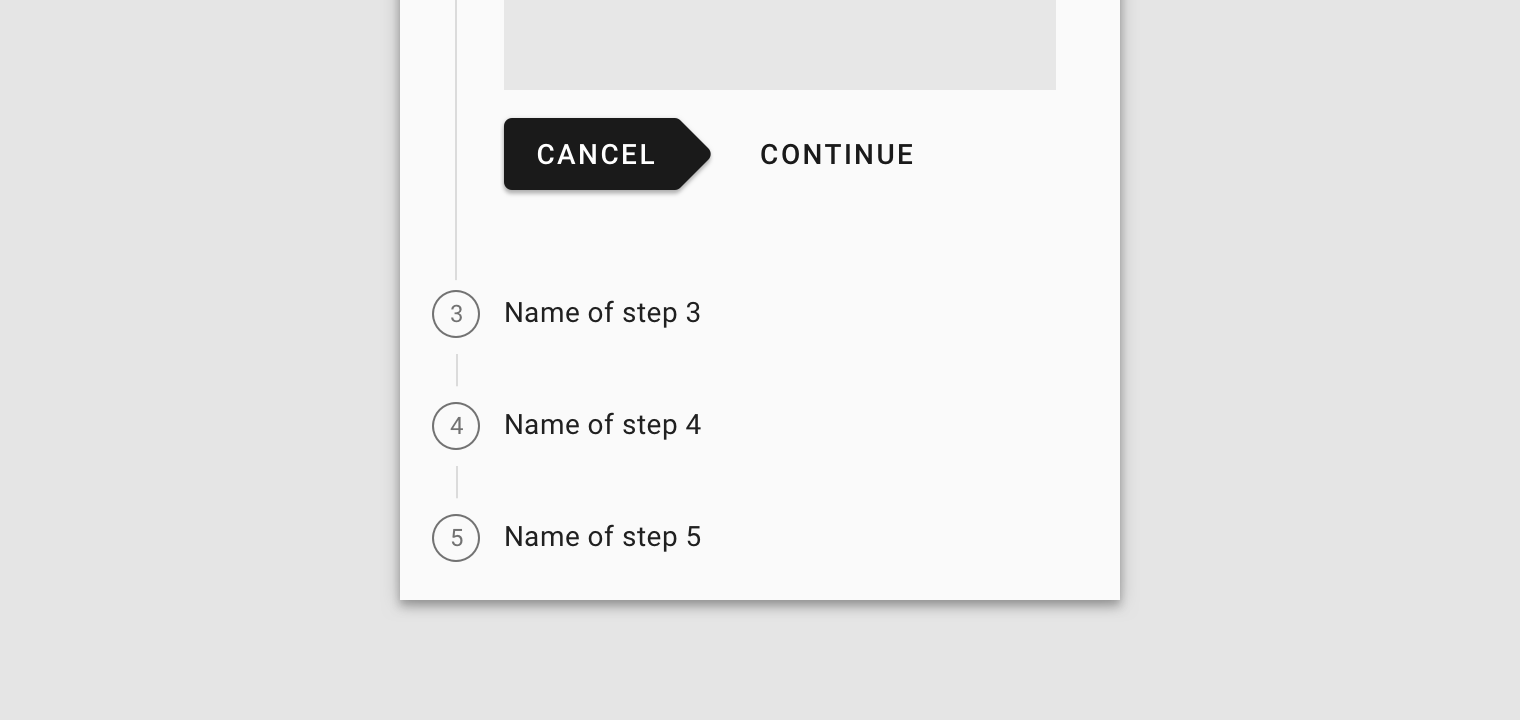Click the connector line below step 3
1520x720 pixels.
(456, 370)
